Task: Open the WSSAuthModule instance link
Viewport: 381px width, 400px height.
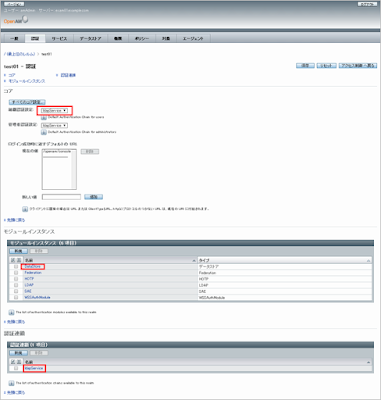Action: [x=37, y=297]
